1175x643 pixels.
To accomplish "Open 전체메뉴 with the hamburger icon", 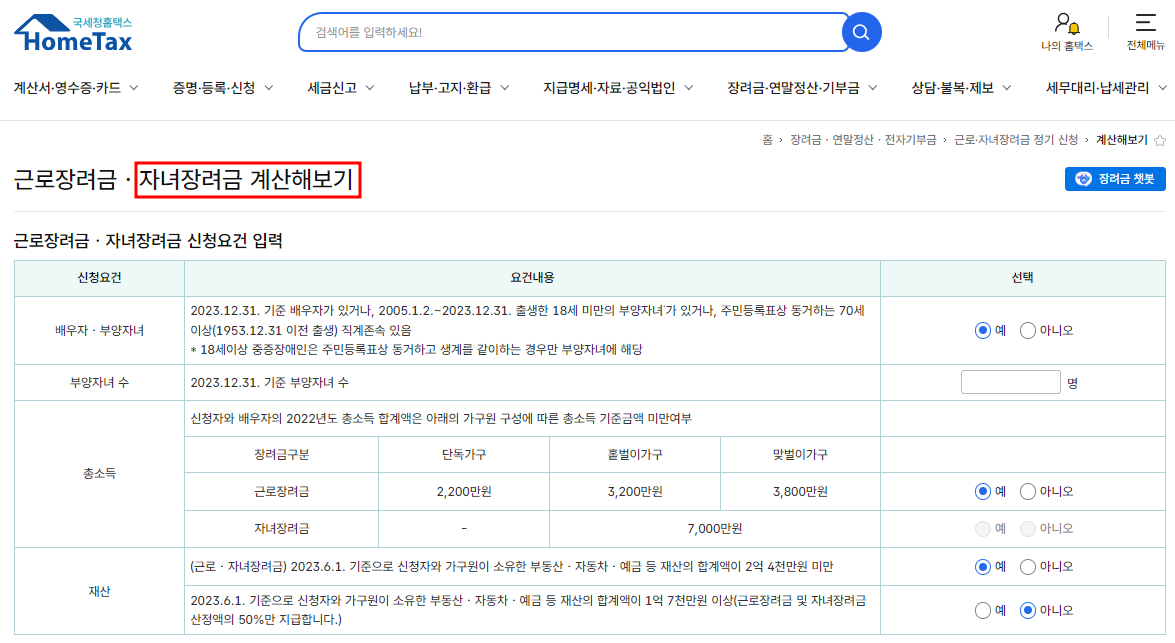I will pos(1148,24).
